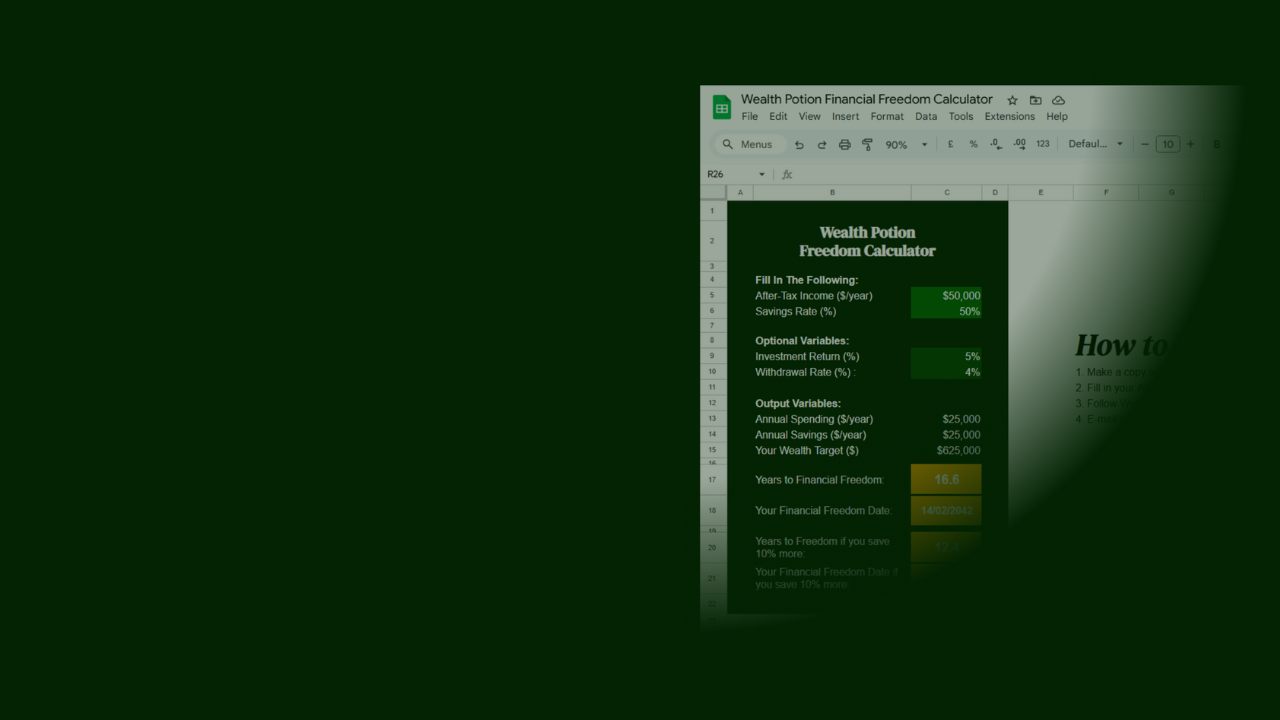1280x720 pixels.
Task: Star the Wealth Potion spreadsheet
Action: click(x=1012, y=100)
